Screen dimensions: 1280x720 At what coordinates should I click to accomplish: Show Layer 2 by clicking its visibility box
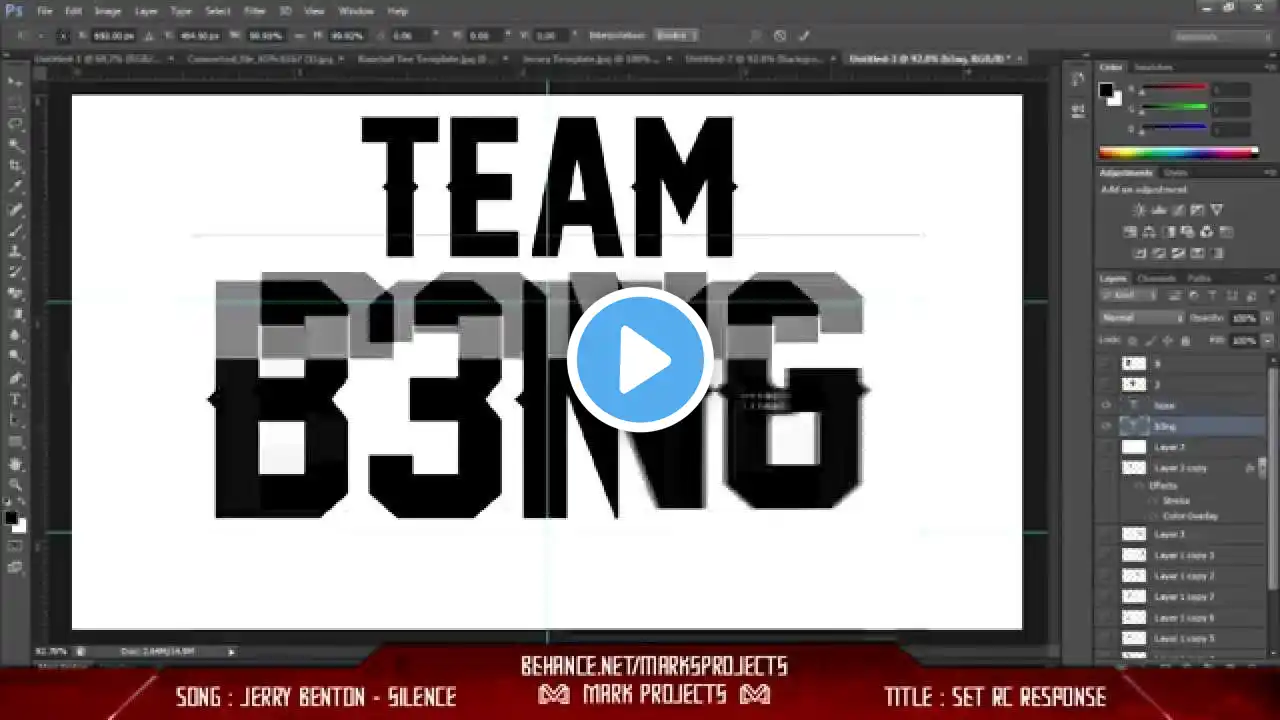[1106, 447]
